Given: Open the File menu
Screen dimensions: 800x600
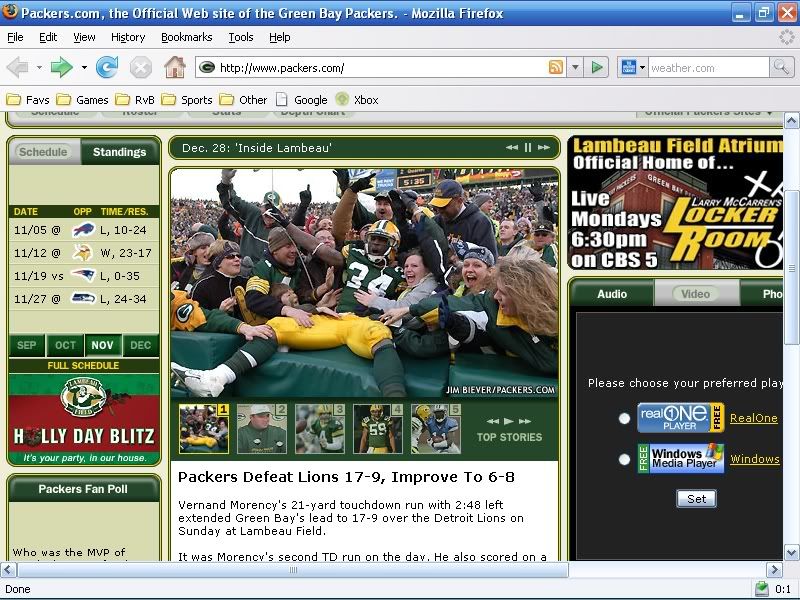Looking at the screenshot, I should [15, 37].
